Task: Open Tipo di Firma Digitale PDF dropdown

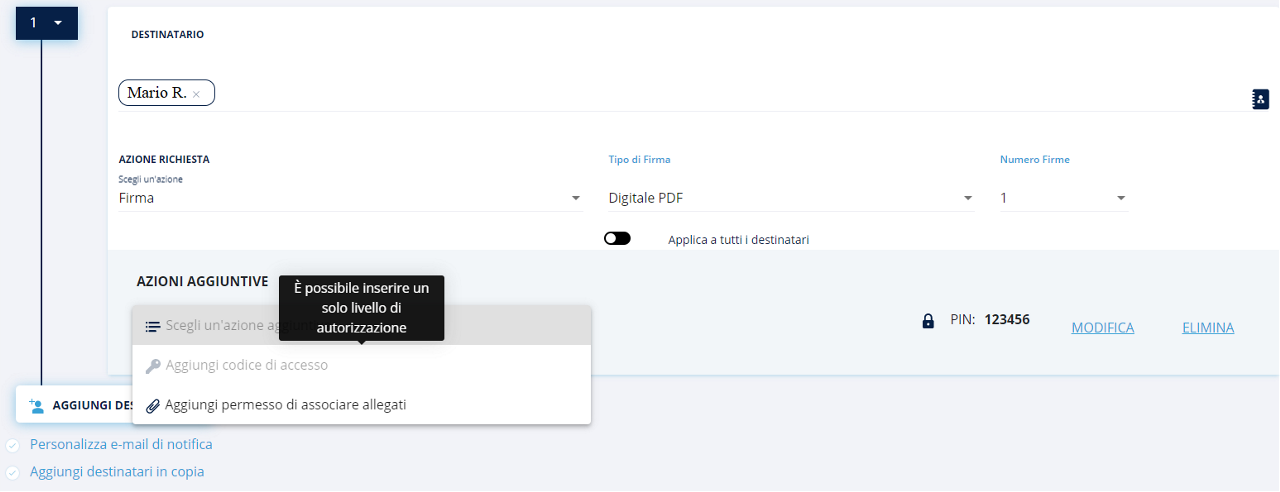Action: (x=790, y=198)
